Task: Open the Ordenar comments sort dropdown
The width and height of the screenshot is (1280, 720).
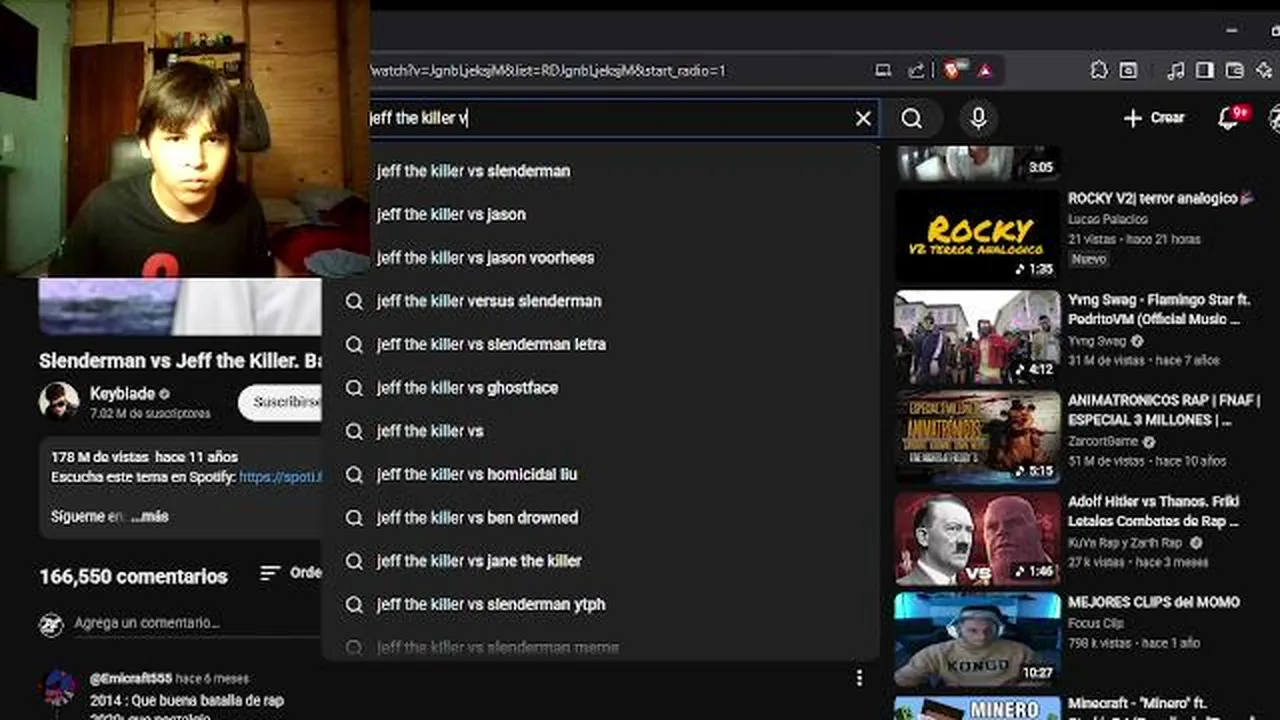Action: [x=291, y=573]
